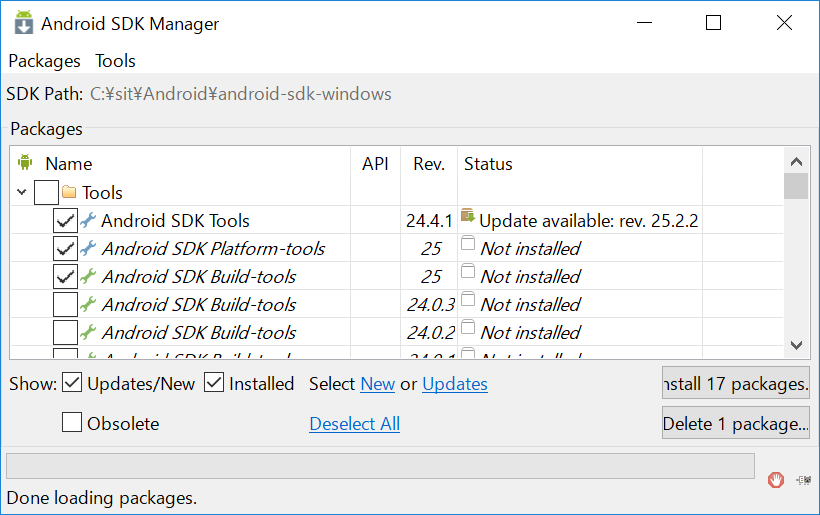This screenshot has height=515, width=820.
Task: Click the Deselect All link
Action: coord(355,424)
